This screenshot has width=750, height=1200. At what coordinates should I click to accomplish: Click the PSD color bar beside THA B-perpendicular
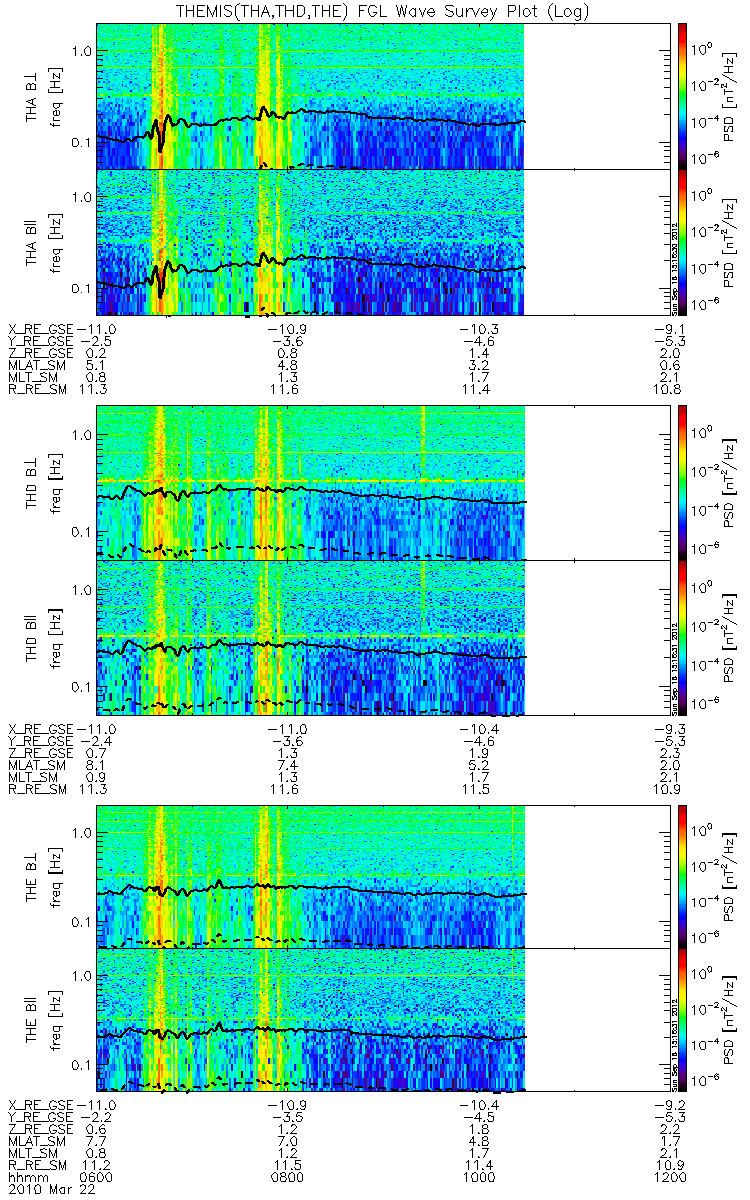tap(682, 97)
